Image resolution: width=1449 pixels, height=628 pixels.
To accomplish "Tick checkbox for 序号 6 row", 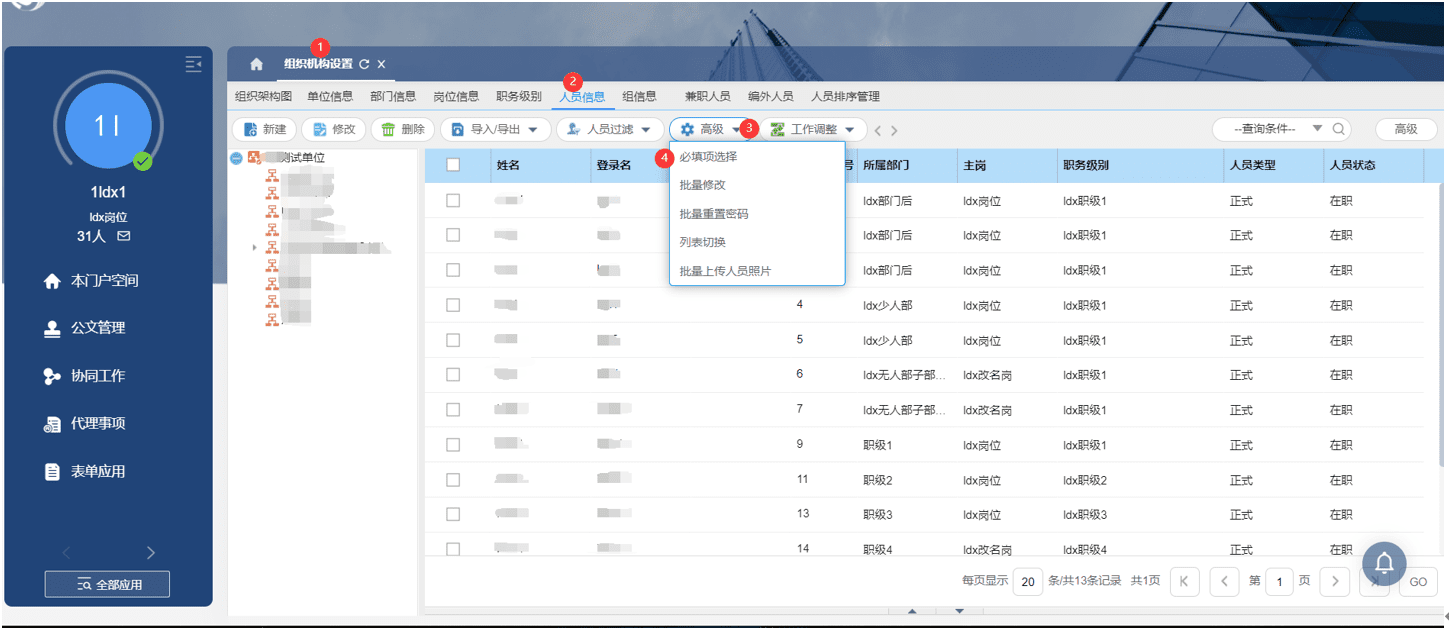I will (453, 374).
